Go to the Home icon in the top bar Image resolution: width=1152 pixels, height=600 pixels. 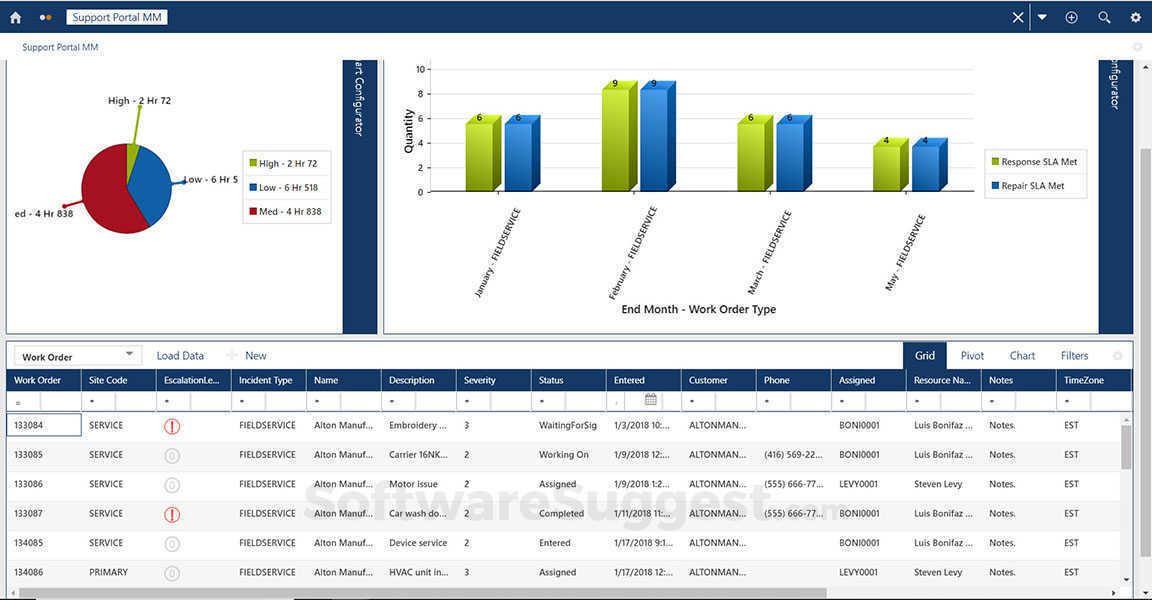(x=15, y=17)
